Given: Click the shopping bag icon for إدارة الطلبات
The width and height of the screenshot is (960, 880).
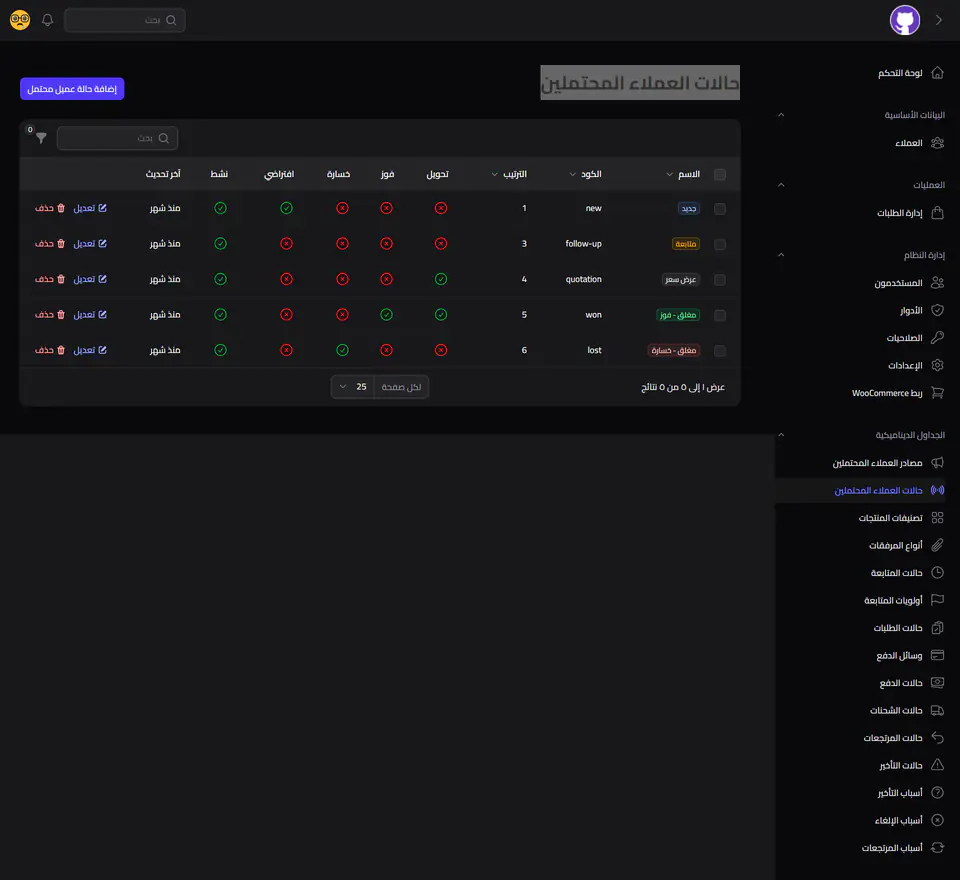Looking at the screenshot, I should point(937,212).
